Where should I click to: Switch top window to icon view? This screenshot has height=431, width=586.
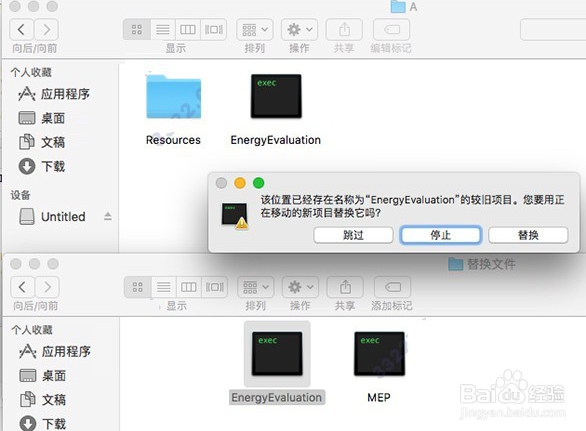137,30
